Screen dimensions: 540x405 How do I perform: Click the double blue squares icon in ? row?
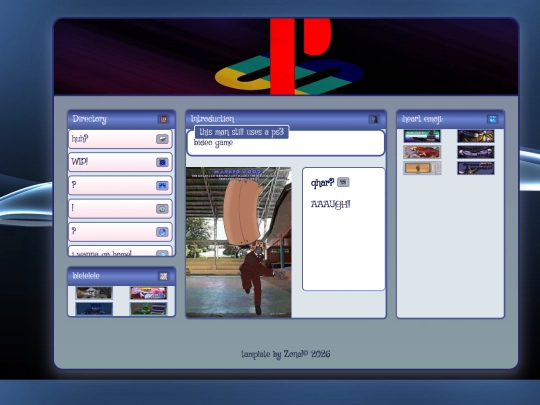click(162, 185)
